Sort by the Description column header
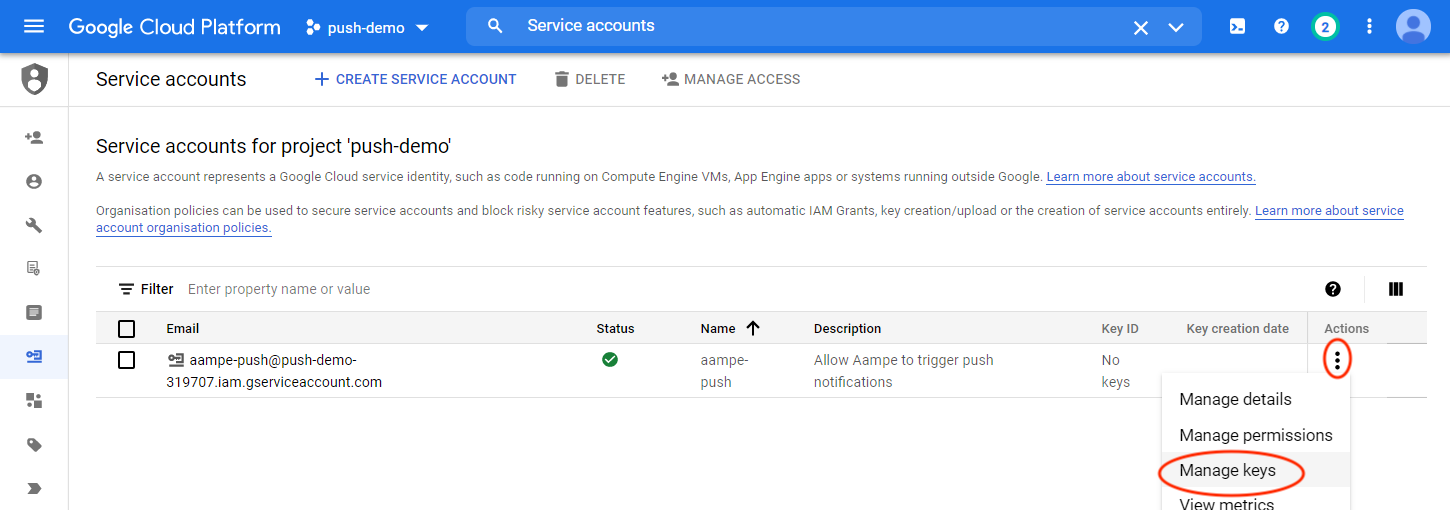Image resolution: width=1450 pixels, height=510 pixels. point(848,328)
